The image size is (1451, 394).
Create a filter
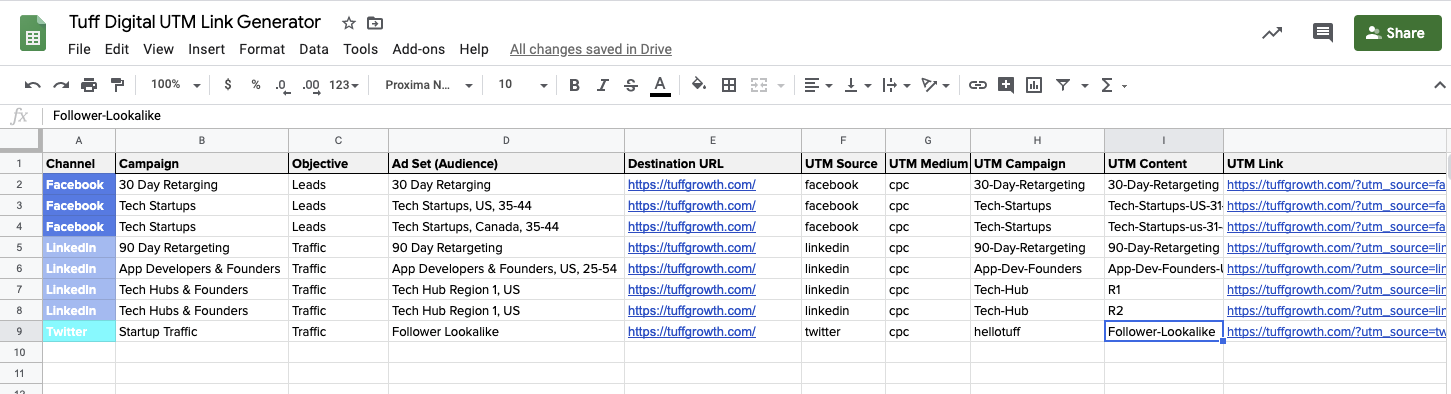pos(1063,85)
